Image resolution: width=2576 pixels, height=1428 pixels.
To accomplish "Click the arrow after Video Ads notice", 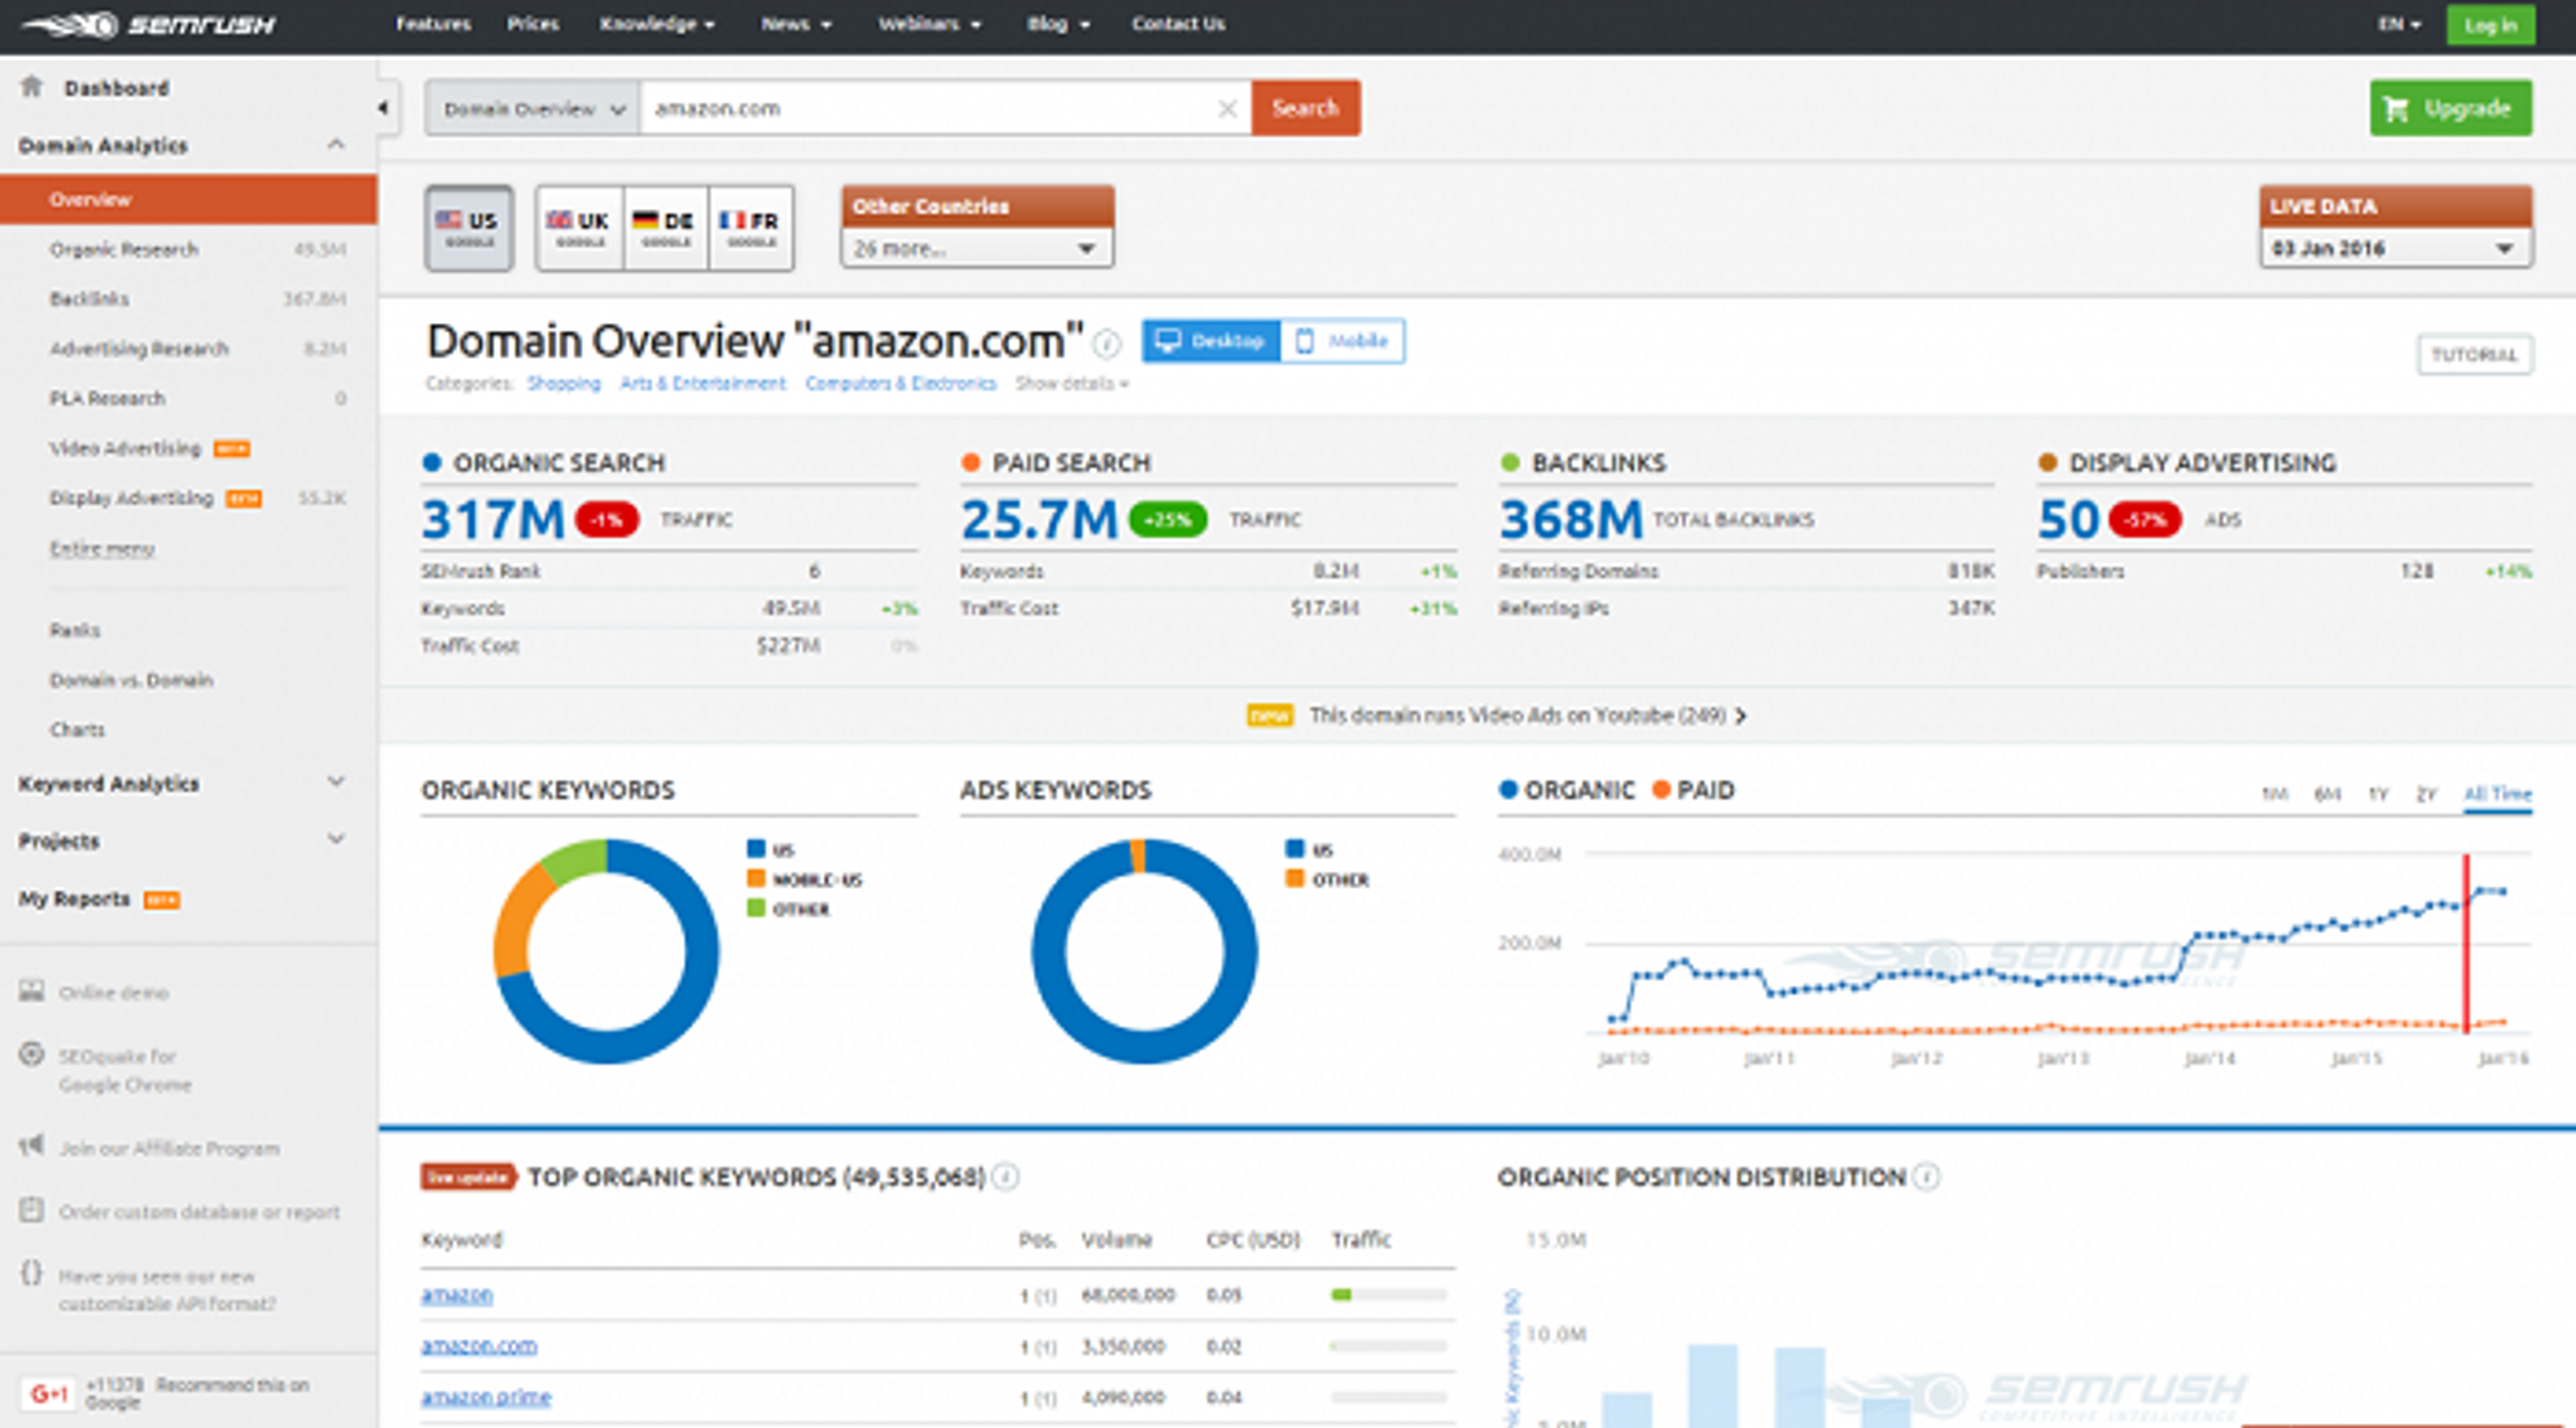I will tap(1741, 716).
